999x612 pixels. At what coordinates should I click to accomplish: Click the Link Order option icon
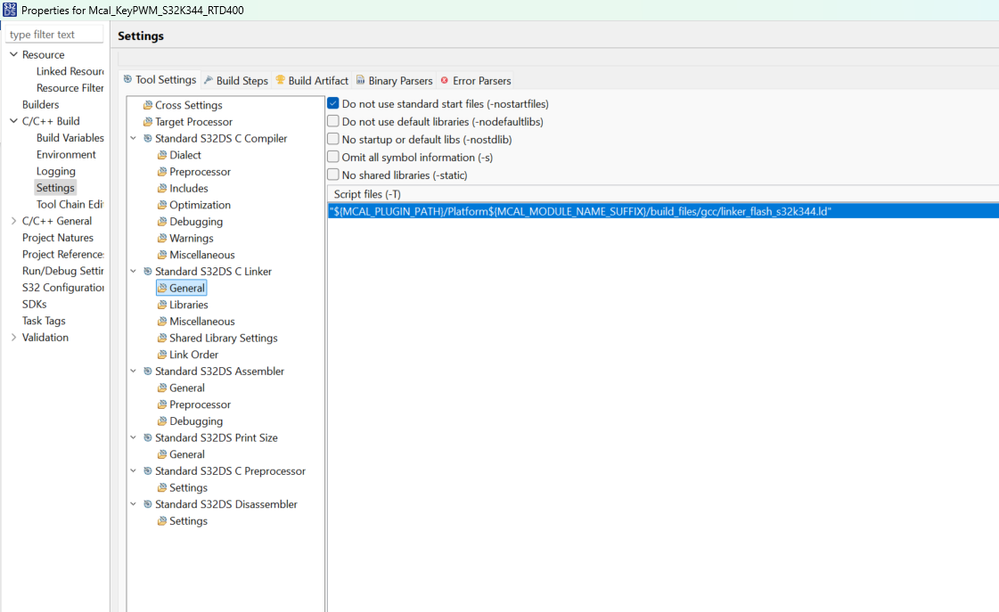click(162, 354)
